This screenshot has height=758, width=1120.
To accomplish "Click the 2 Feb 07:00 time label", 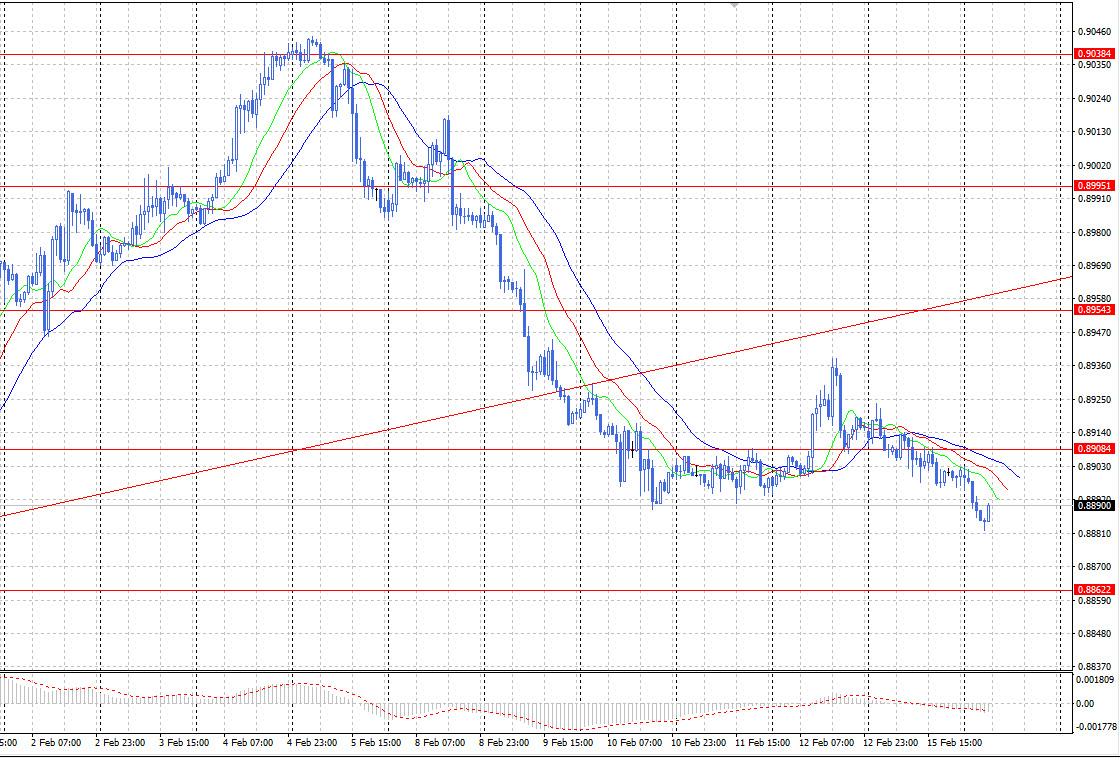I will point(56,742).
